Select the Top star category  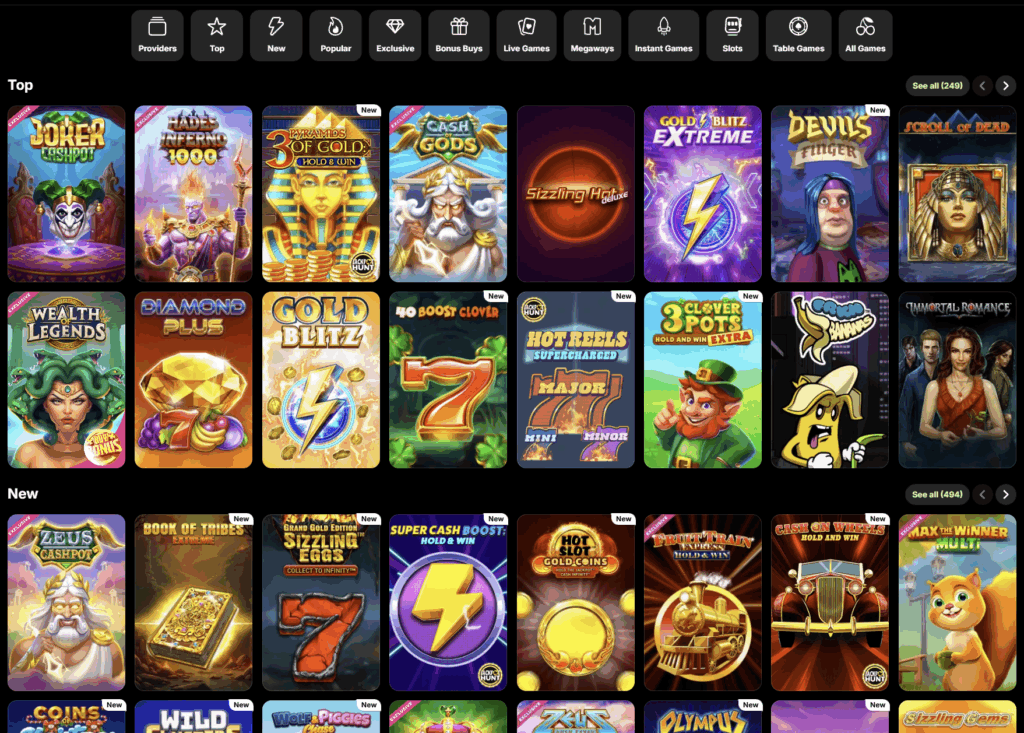pos(217,35)
